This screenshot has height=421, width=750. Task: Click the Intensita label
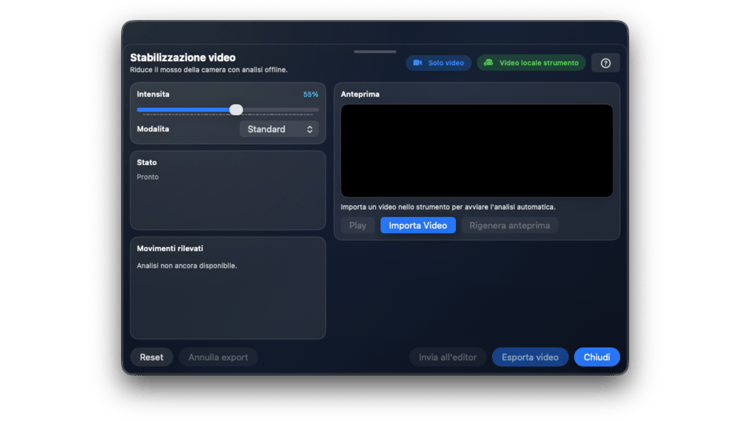pos(153,94)
